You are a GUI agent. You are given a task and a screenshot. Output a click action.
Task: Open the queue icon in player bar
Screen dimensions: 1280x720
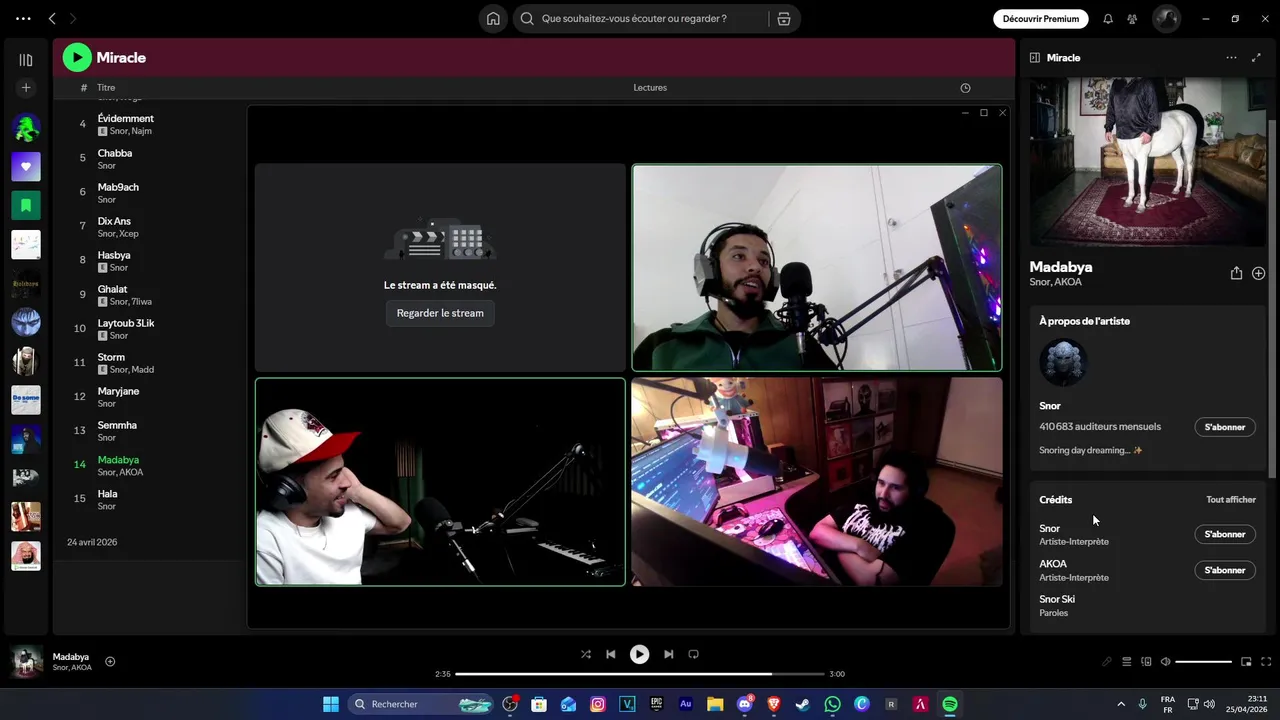tap(1126, 662)
